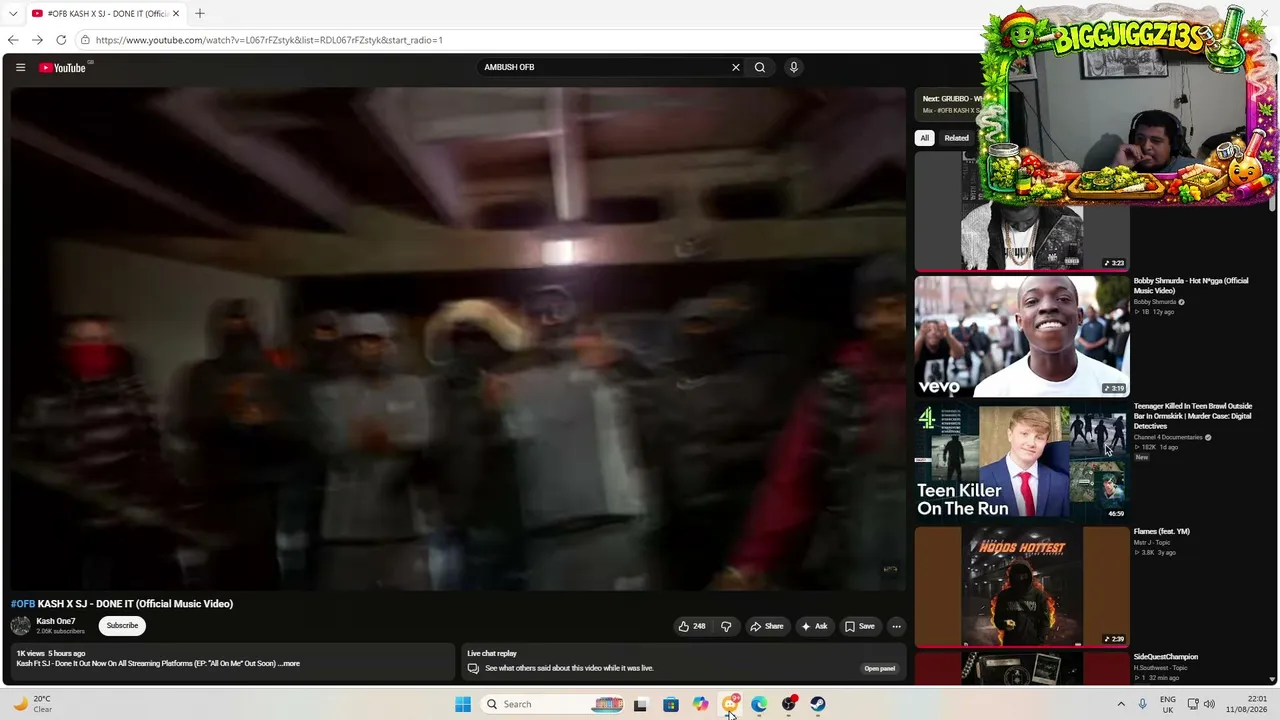Dislike the video with thumbs down
The height and width of the screenshot is (720, 1280).
pos(726,626)
